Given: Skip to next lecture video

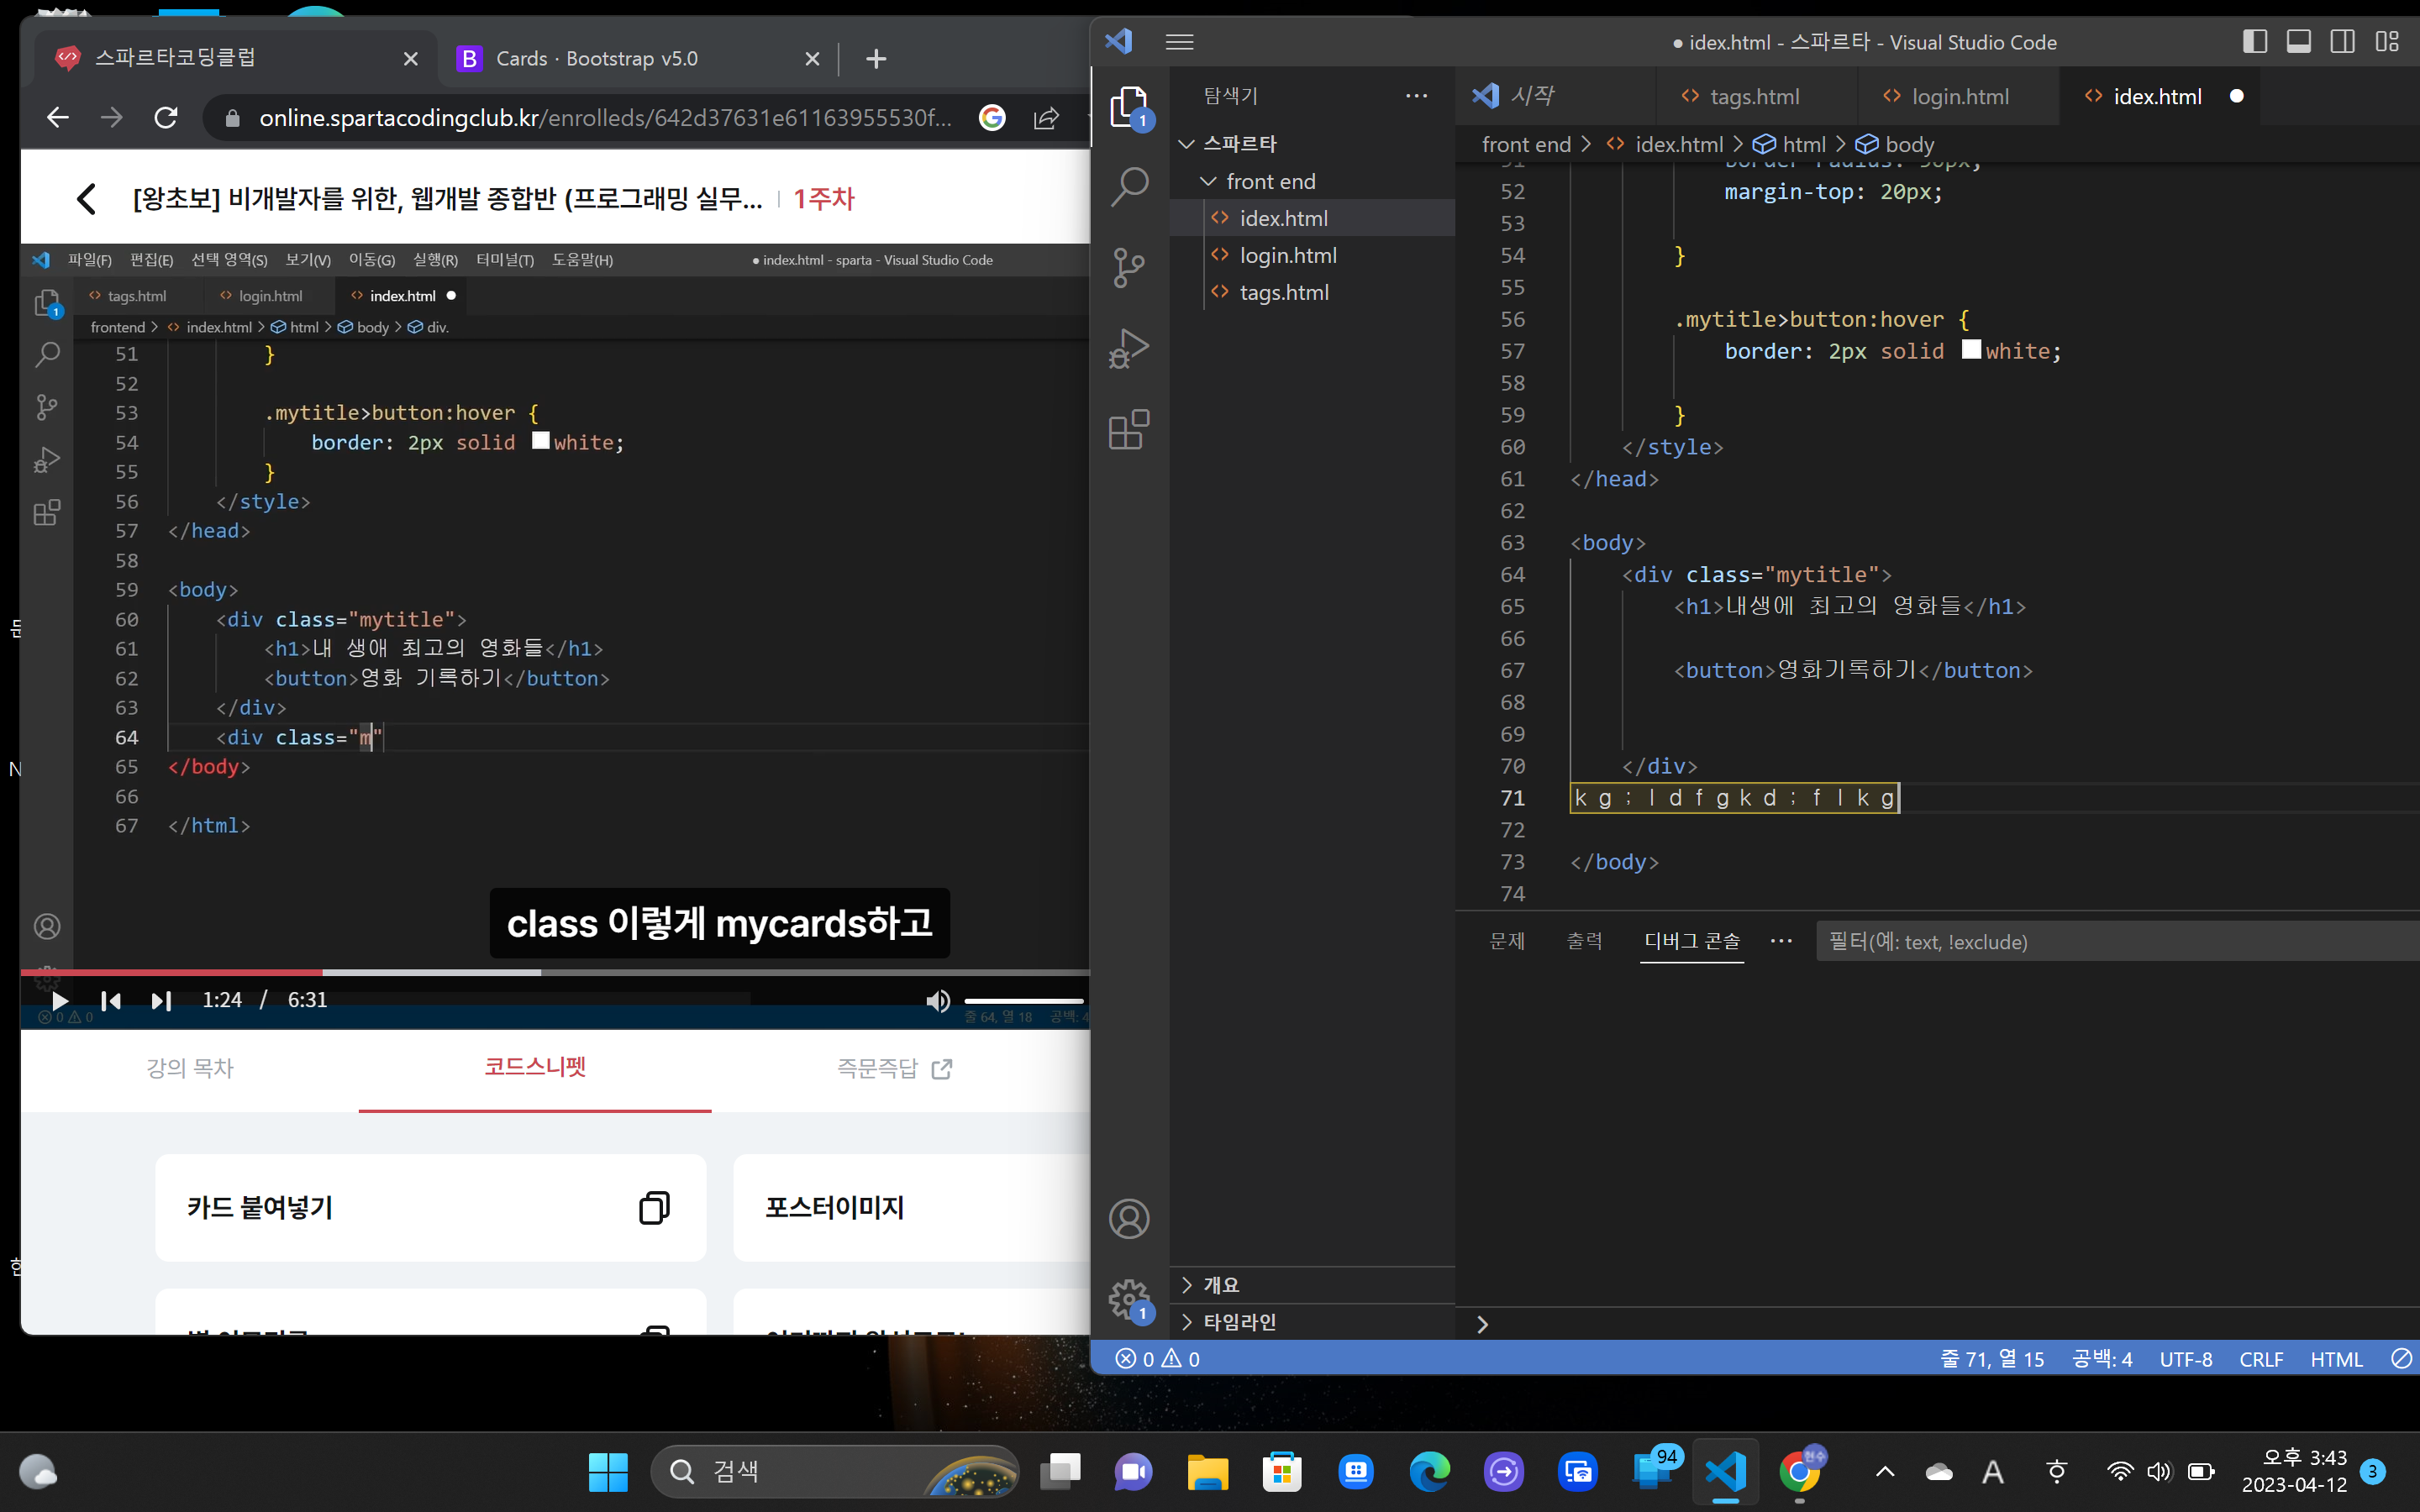Looking at the screenshot, I should pos(161,1000).
